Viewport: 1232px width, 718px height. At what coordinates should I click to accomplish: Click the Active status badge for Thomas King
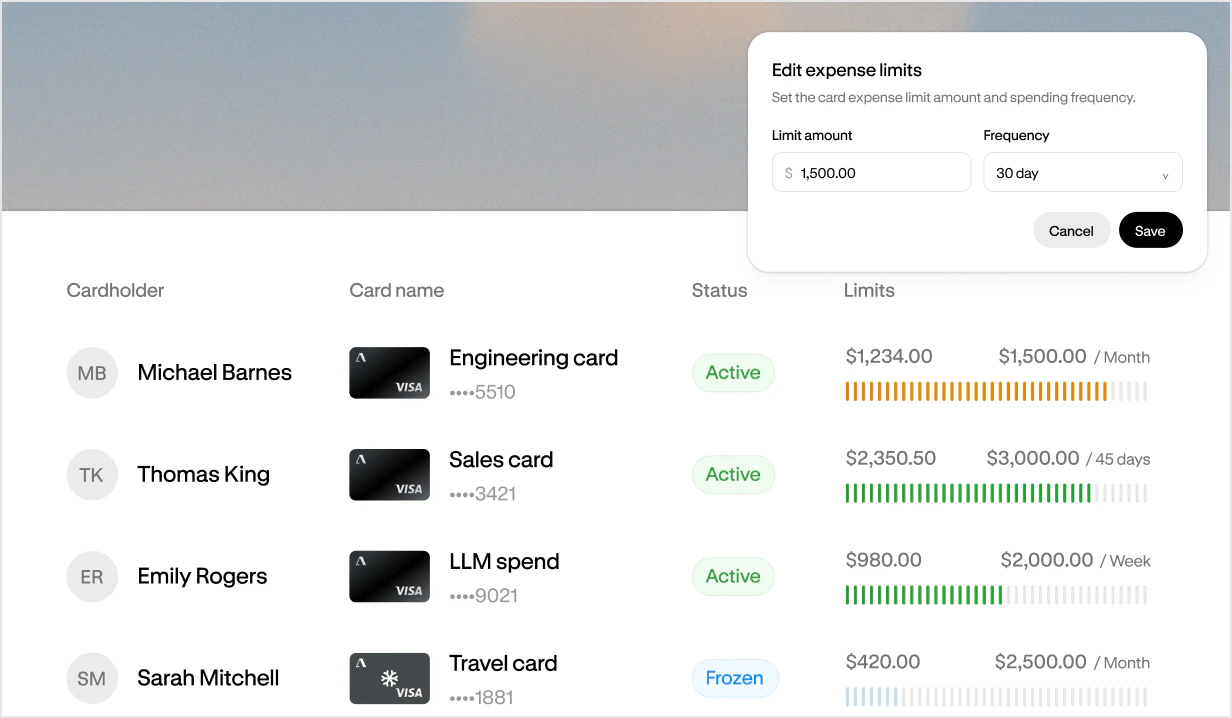click(x=733, y=475)
